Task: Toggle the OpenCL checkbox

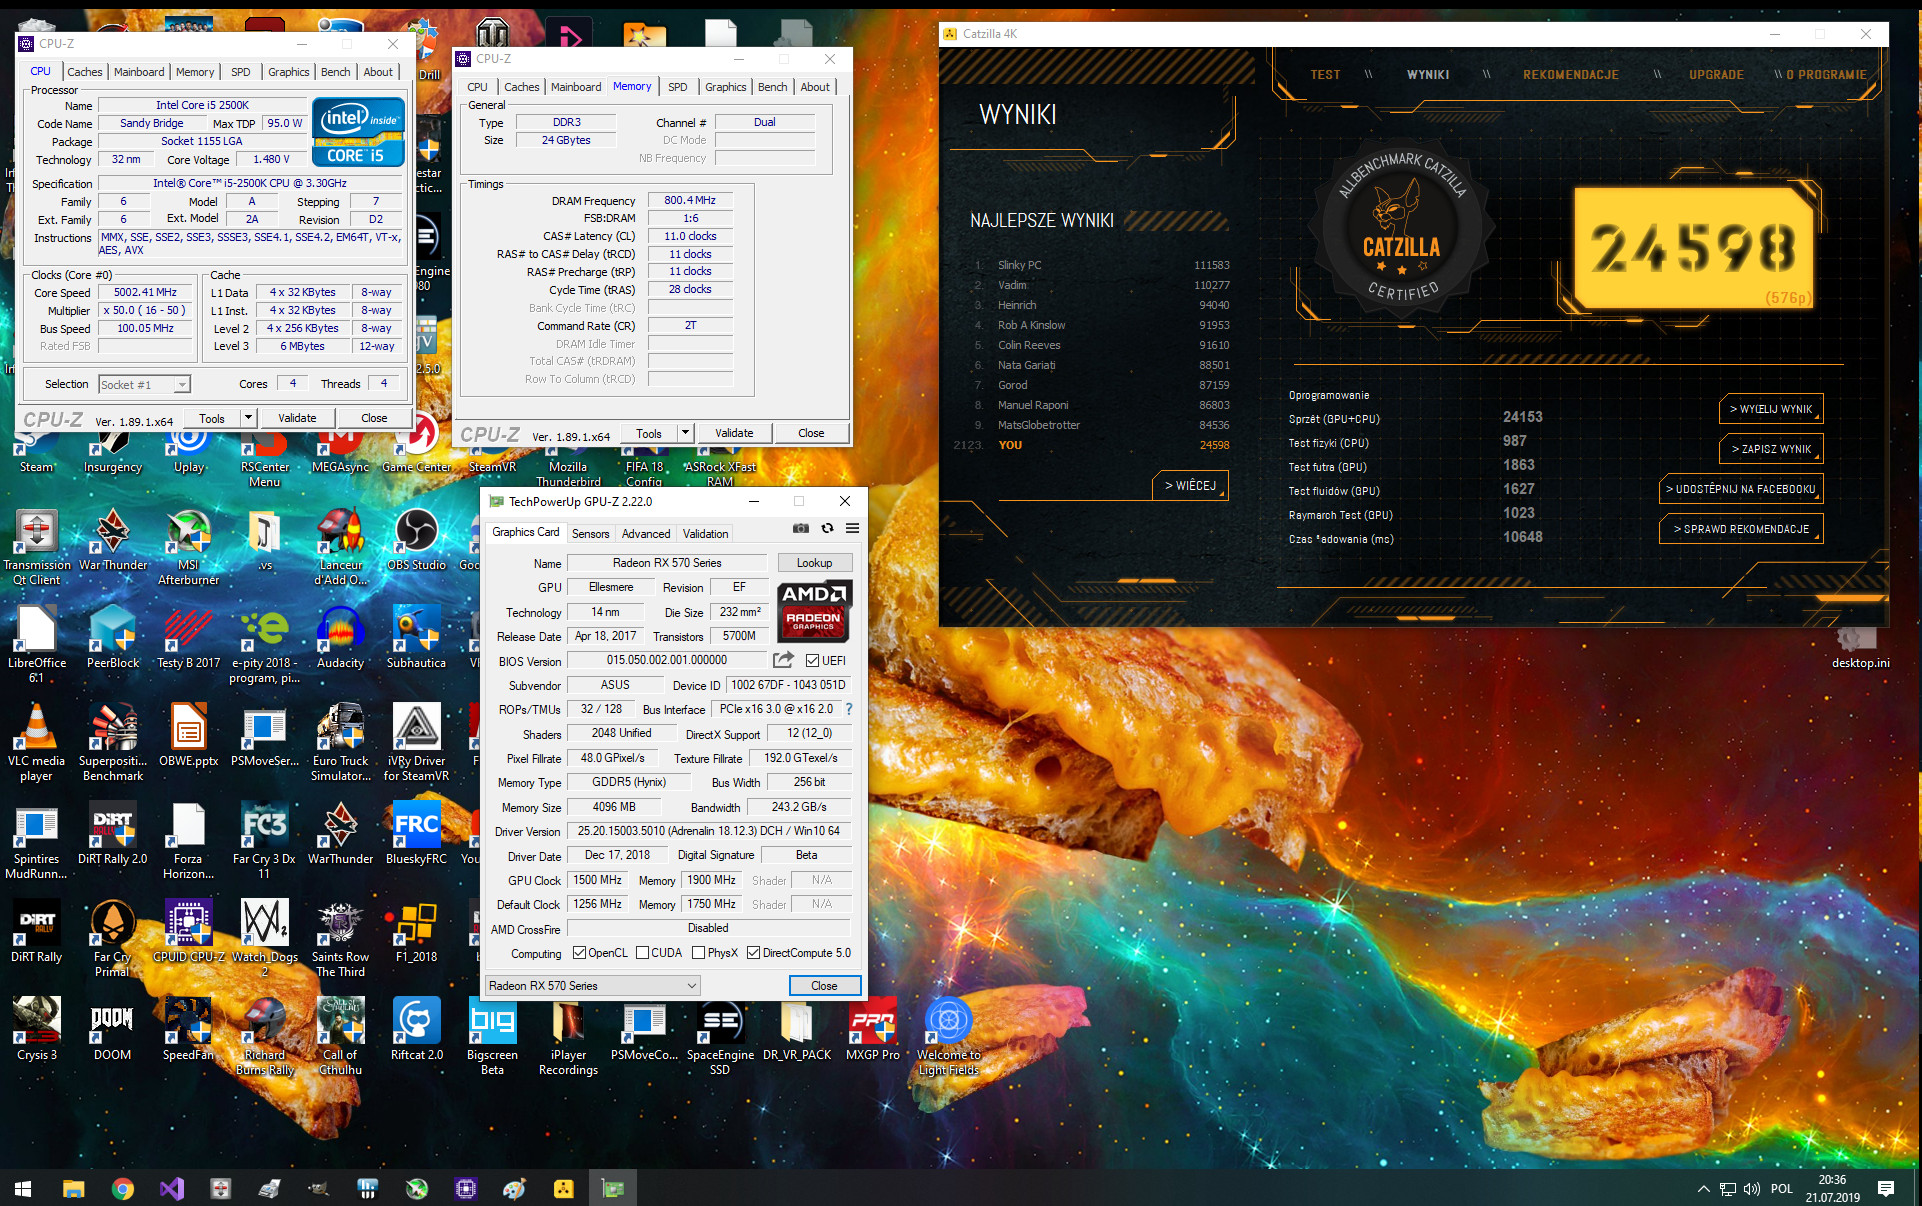Action: coord(579,953)
